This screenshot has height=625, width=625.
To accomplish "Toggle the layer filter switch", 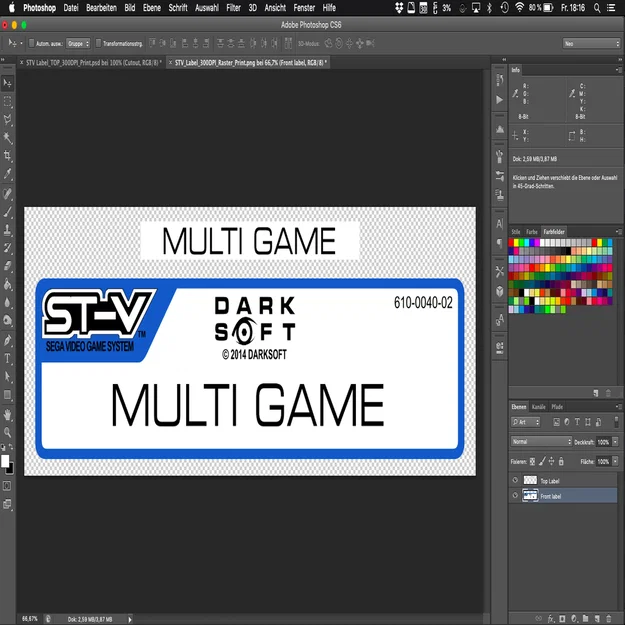I will tap(616, 421).
